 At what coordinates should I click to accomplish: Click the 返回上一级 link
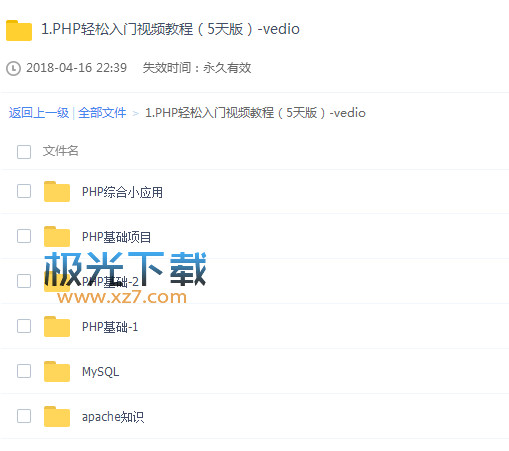point(39,113)
